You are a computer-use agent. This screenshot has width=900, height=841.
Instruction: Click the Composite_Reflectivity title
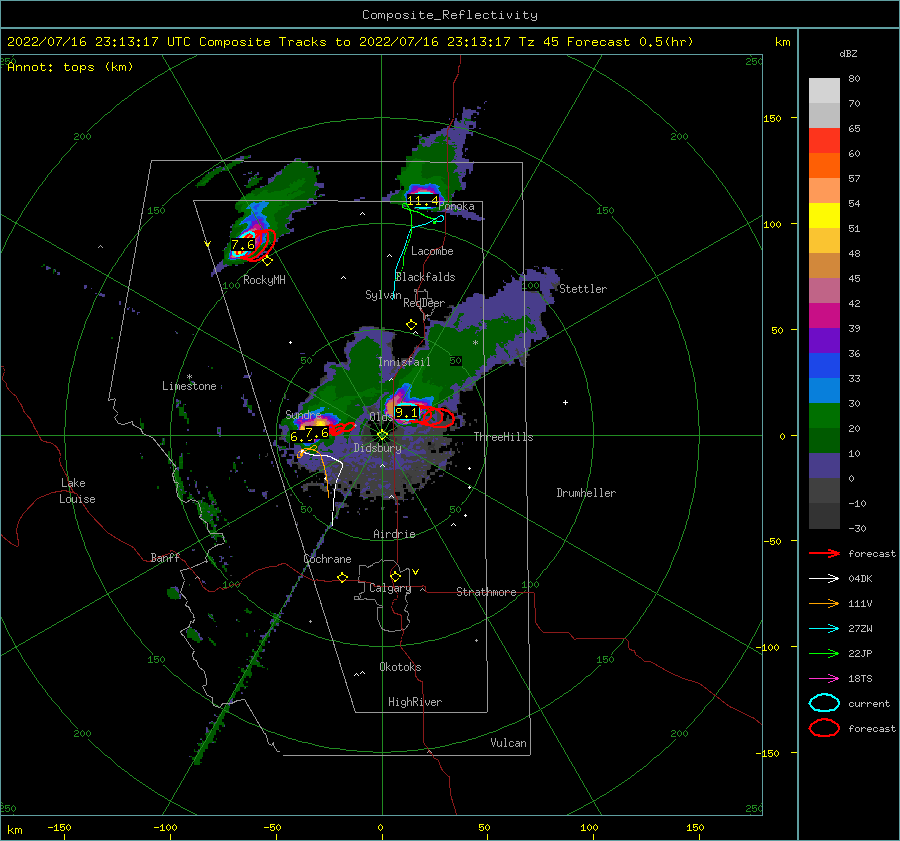(x=450, y=15)
